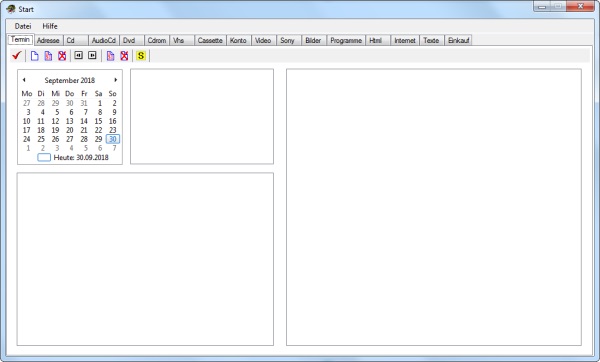Maximize the Start window
The width and height of the screenshot is (600, 362).
558,6
